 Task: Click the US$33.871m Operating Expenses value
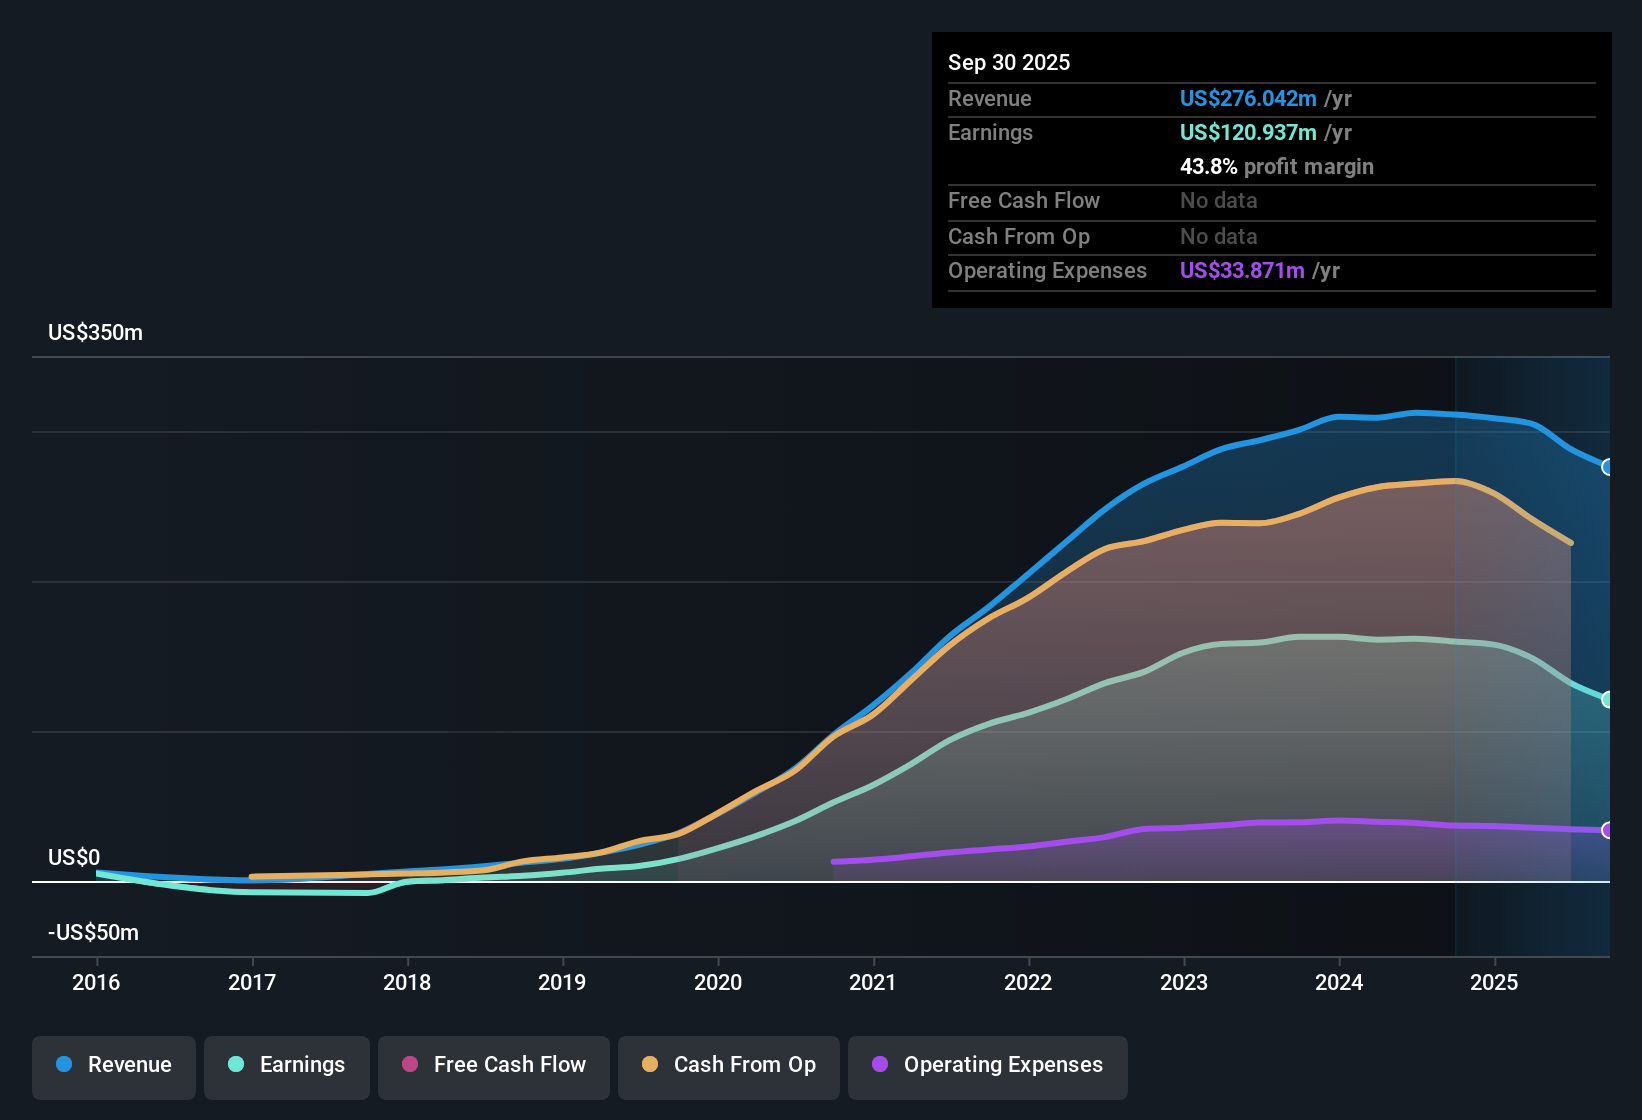[x=1241, y=270]
